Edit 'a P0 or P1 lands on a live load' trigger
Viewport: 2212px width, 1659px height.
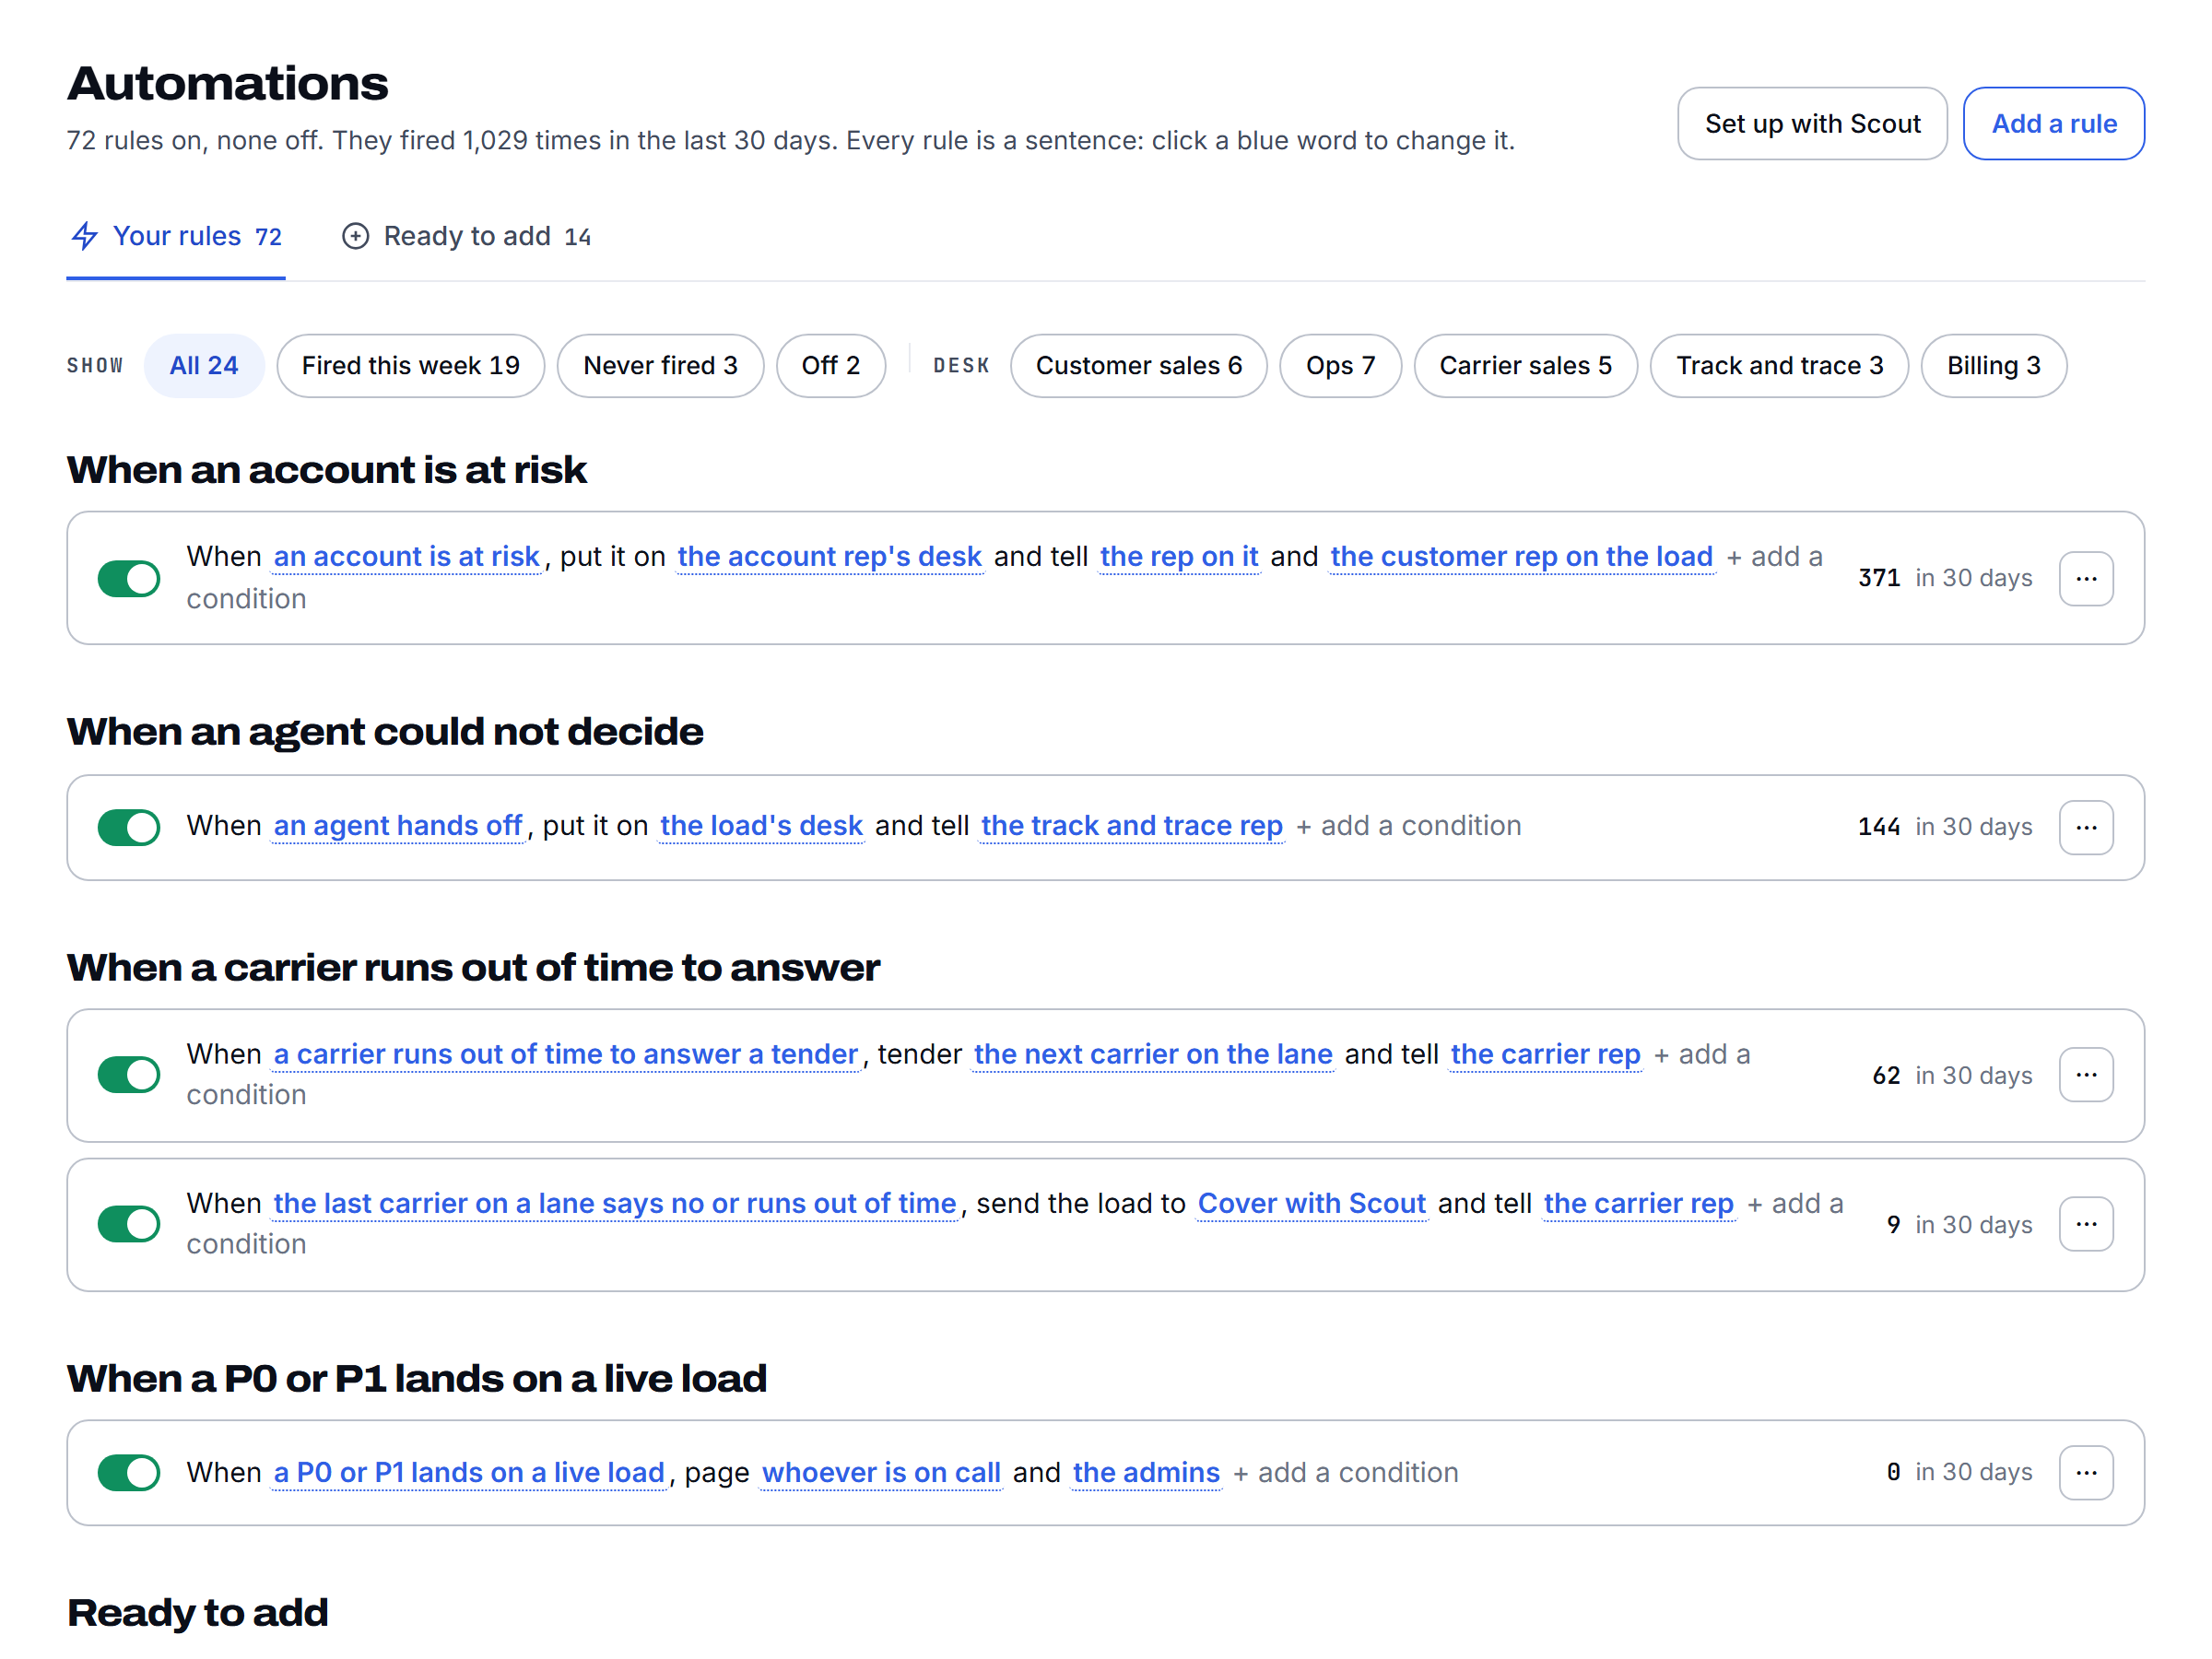pyautogui.click(x=469, y=1472)
